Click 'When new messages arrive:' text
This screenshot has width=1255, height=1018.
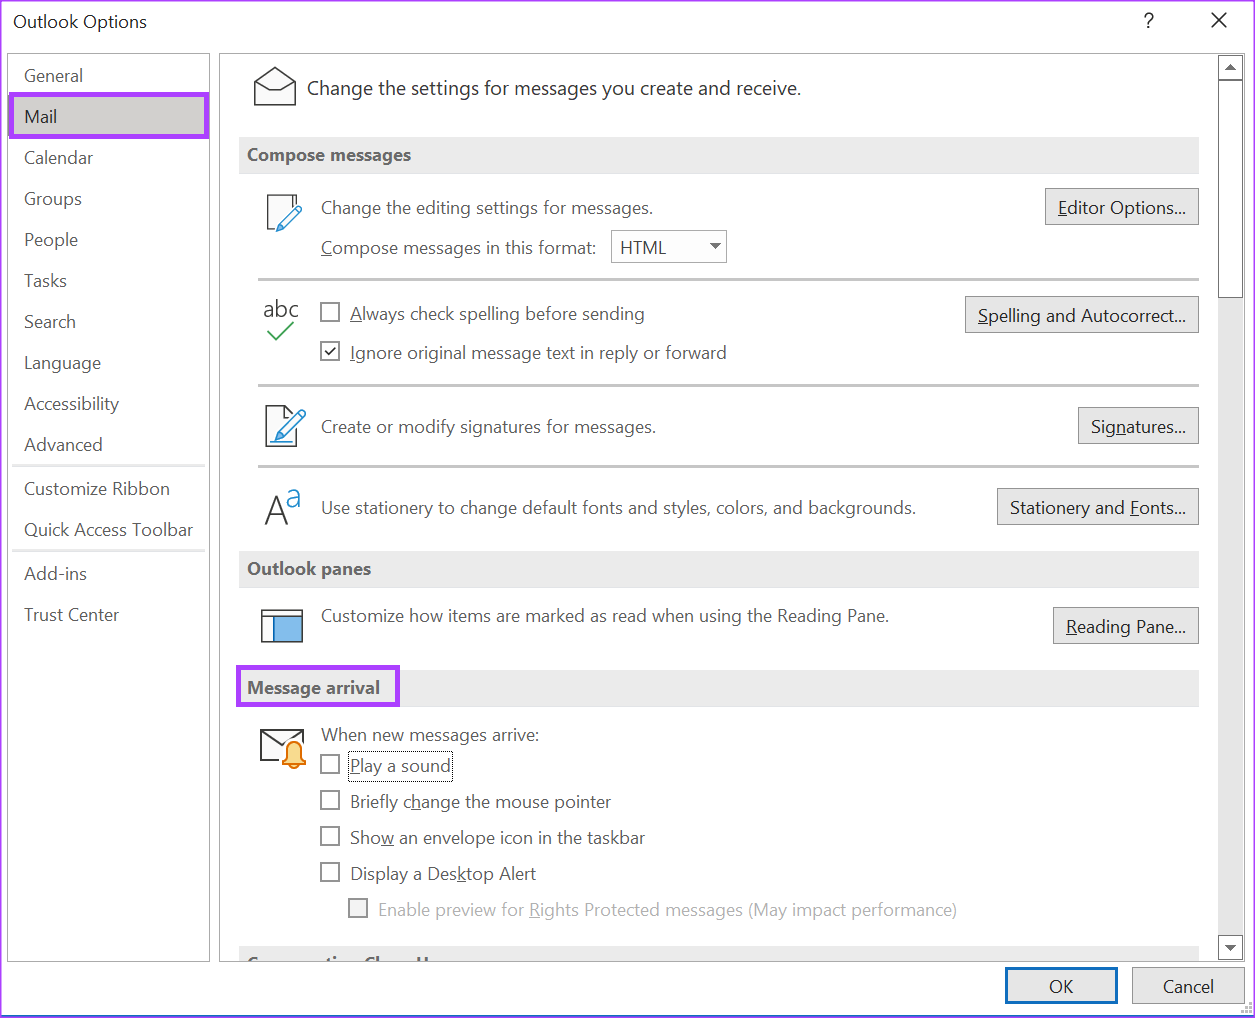430,735
